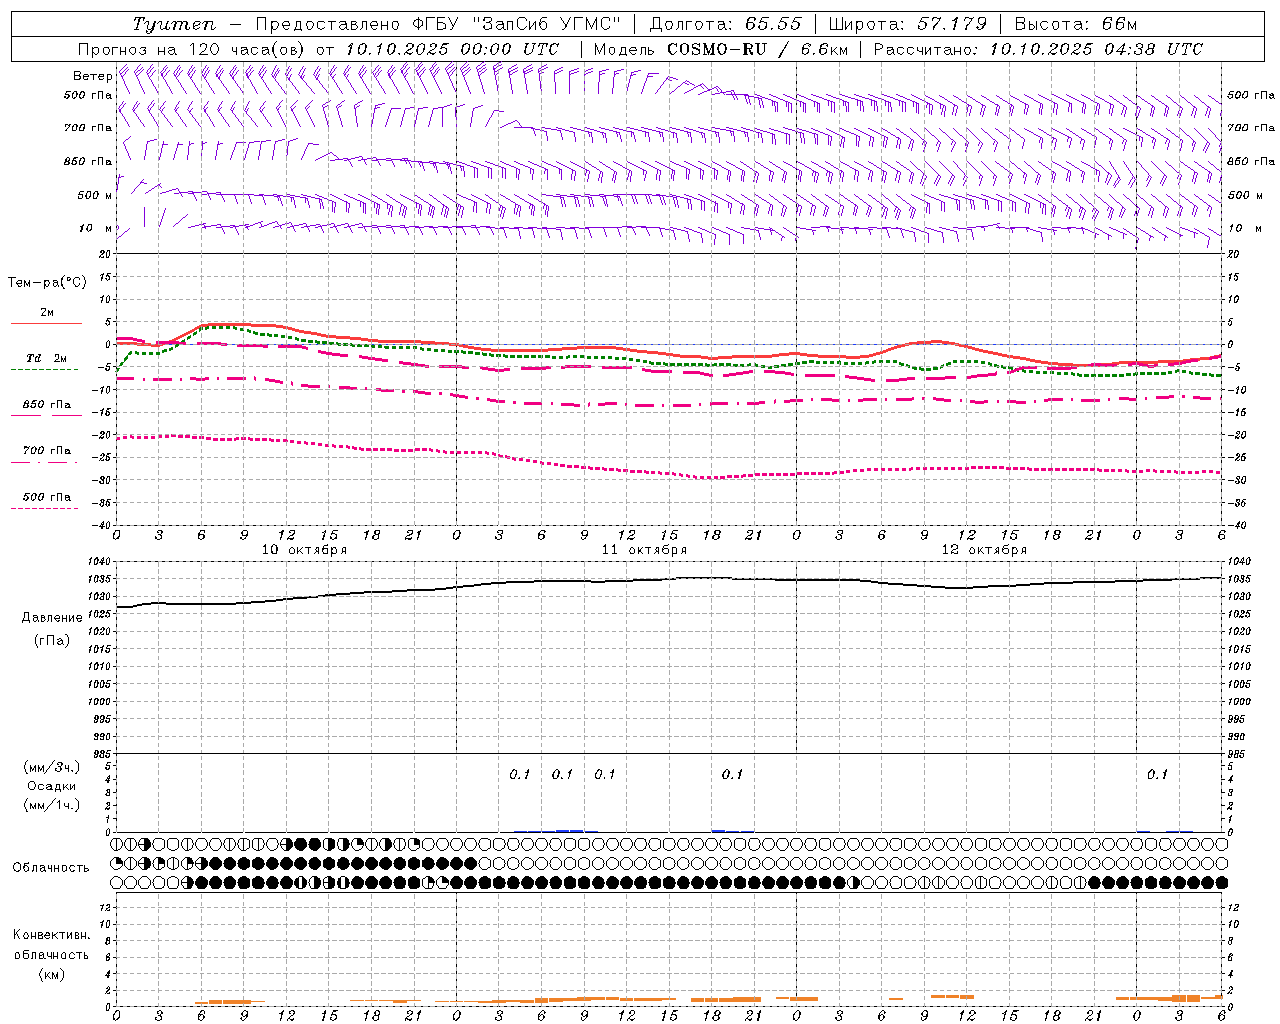1280x1024 pixels.
Task: Click the "(гПа)" unit label under Давление
Action: pyautogui.click(x=52, y=641)
